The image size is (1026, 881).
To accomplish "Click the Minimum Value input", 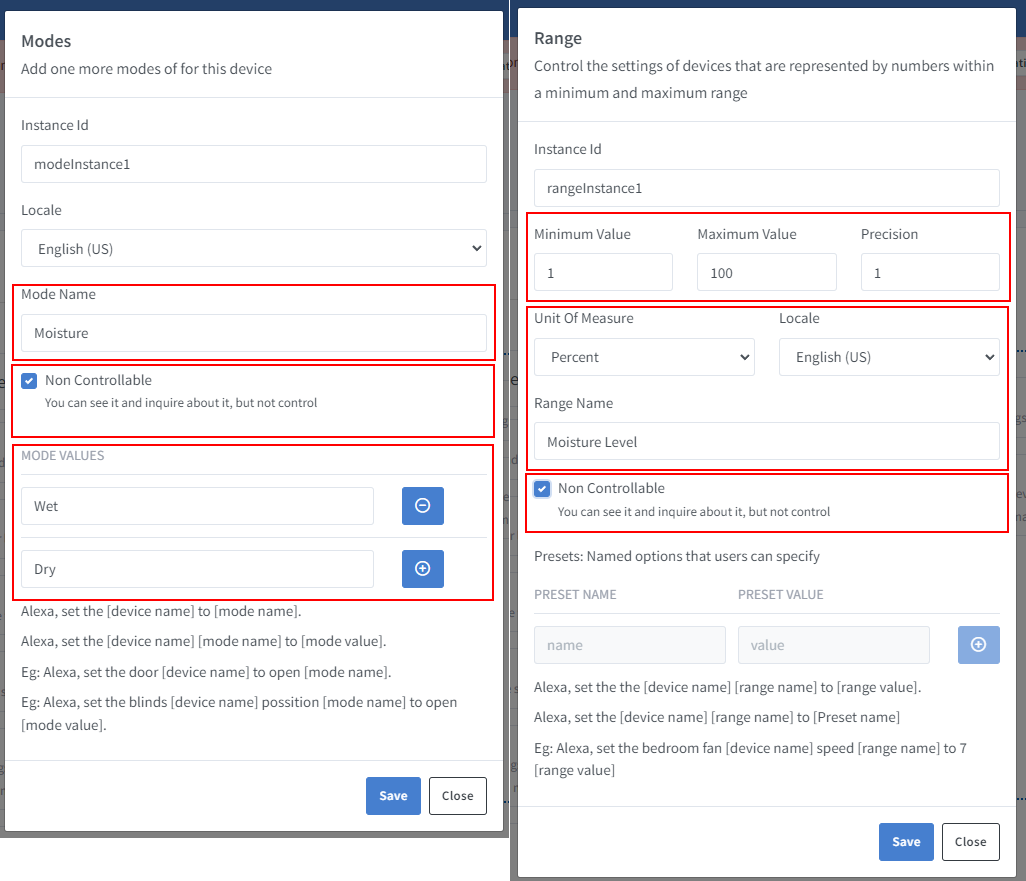I will [x=603, y=272].
